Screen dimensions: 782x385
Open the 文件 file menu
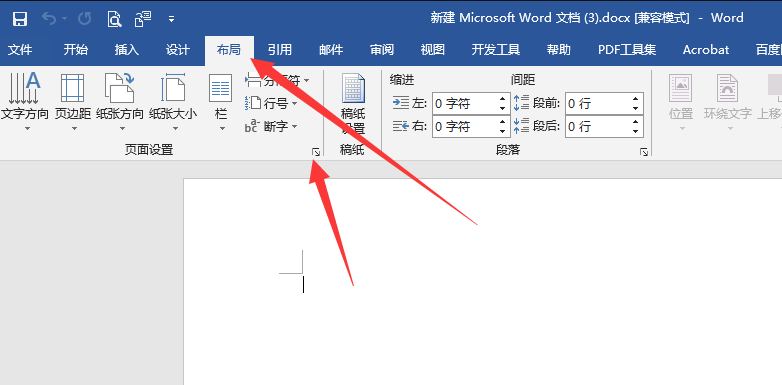[20, 50]
